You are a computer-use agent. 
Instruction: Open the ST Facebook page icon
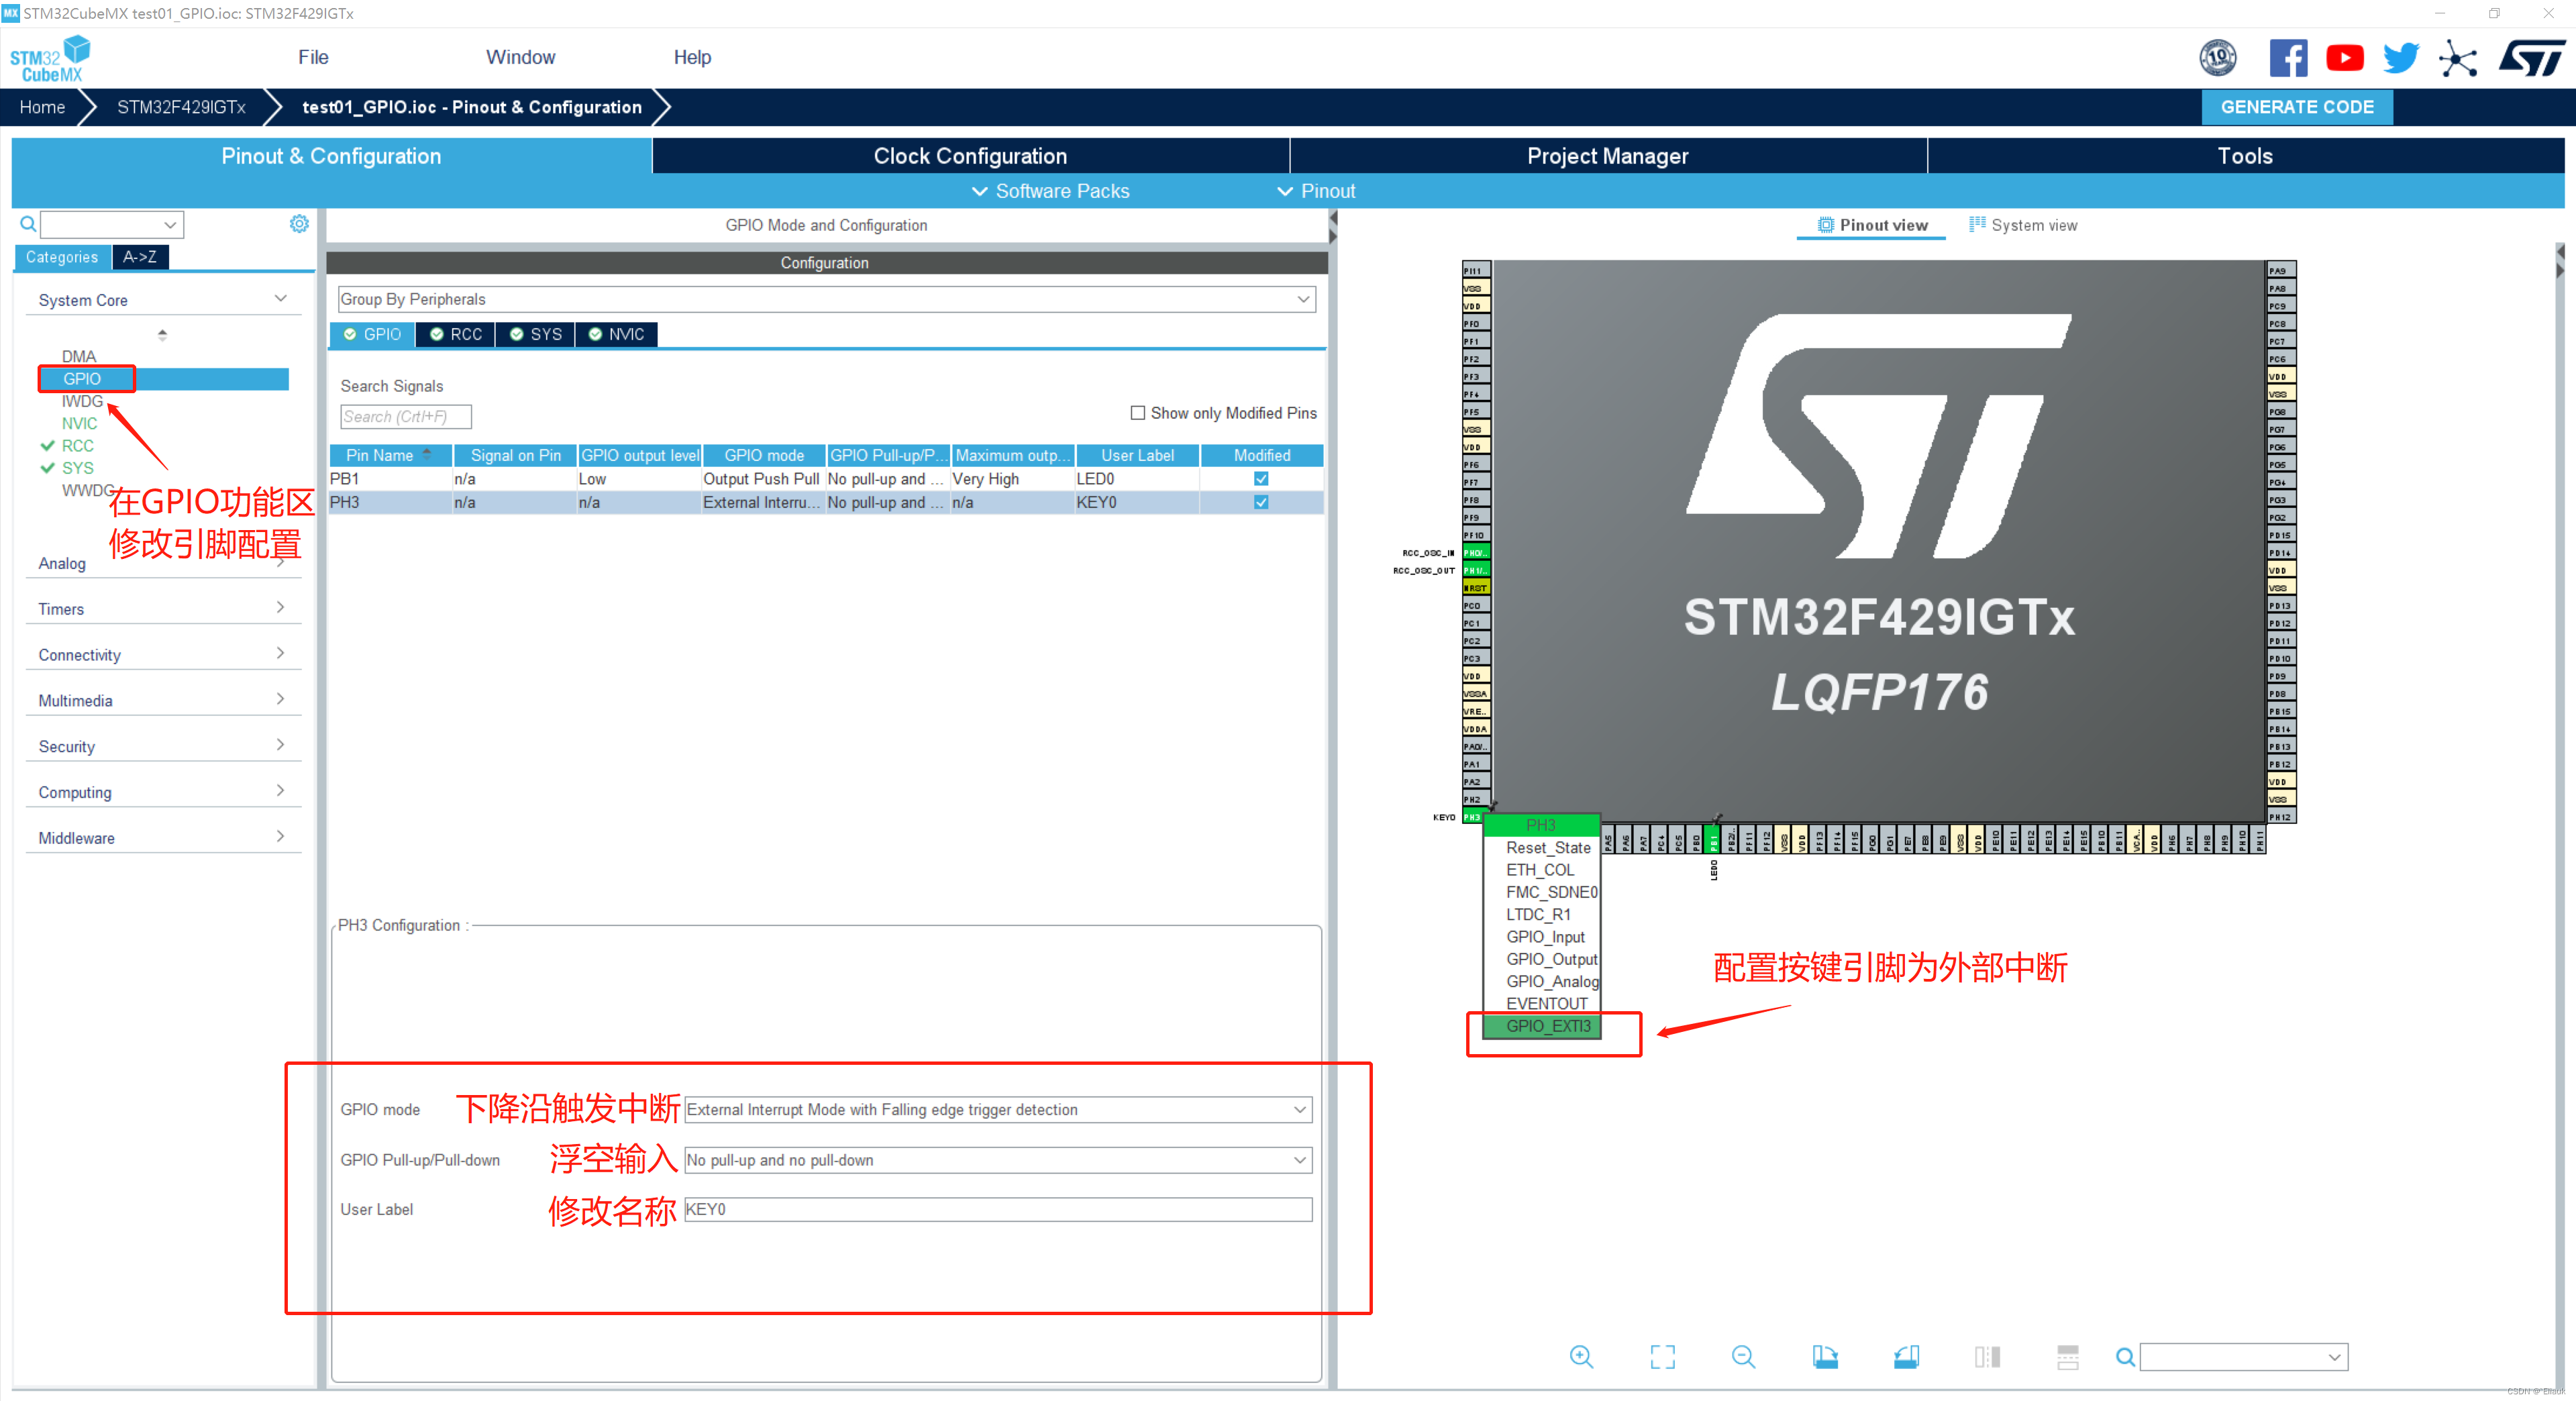coord(2288,57)
